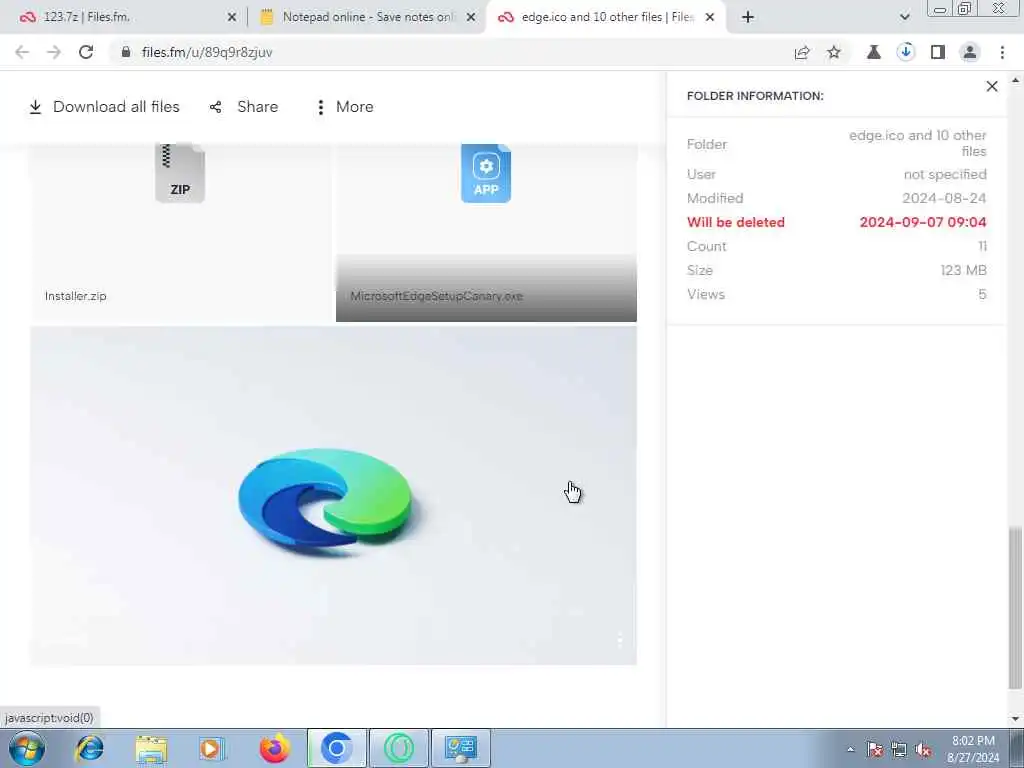
Task: Expand the tab search dropdown arrow
Action: click(x=904, y=17)
